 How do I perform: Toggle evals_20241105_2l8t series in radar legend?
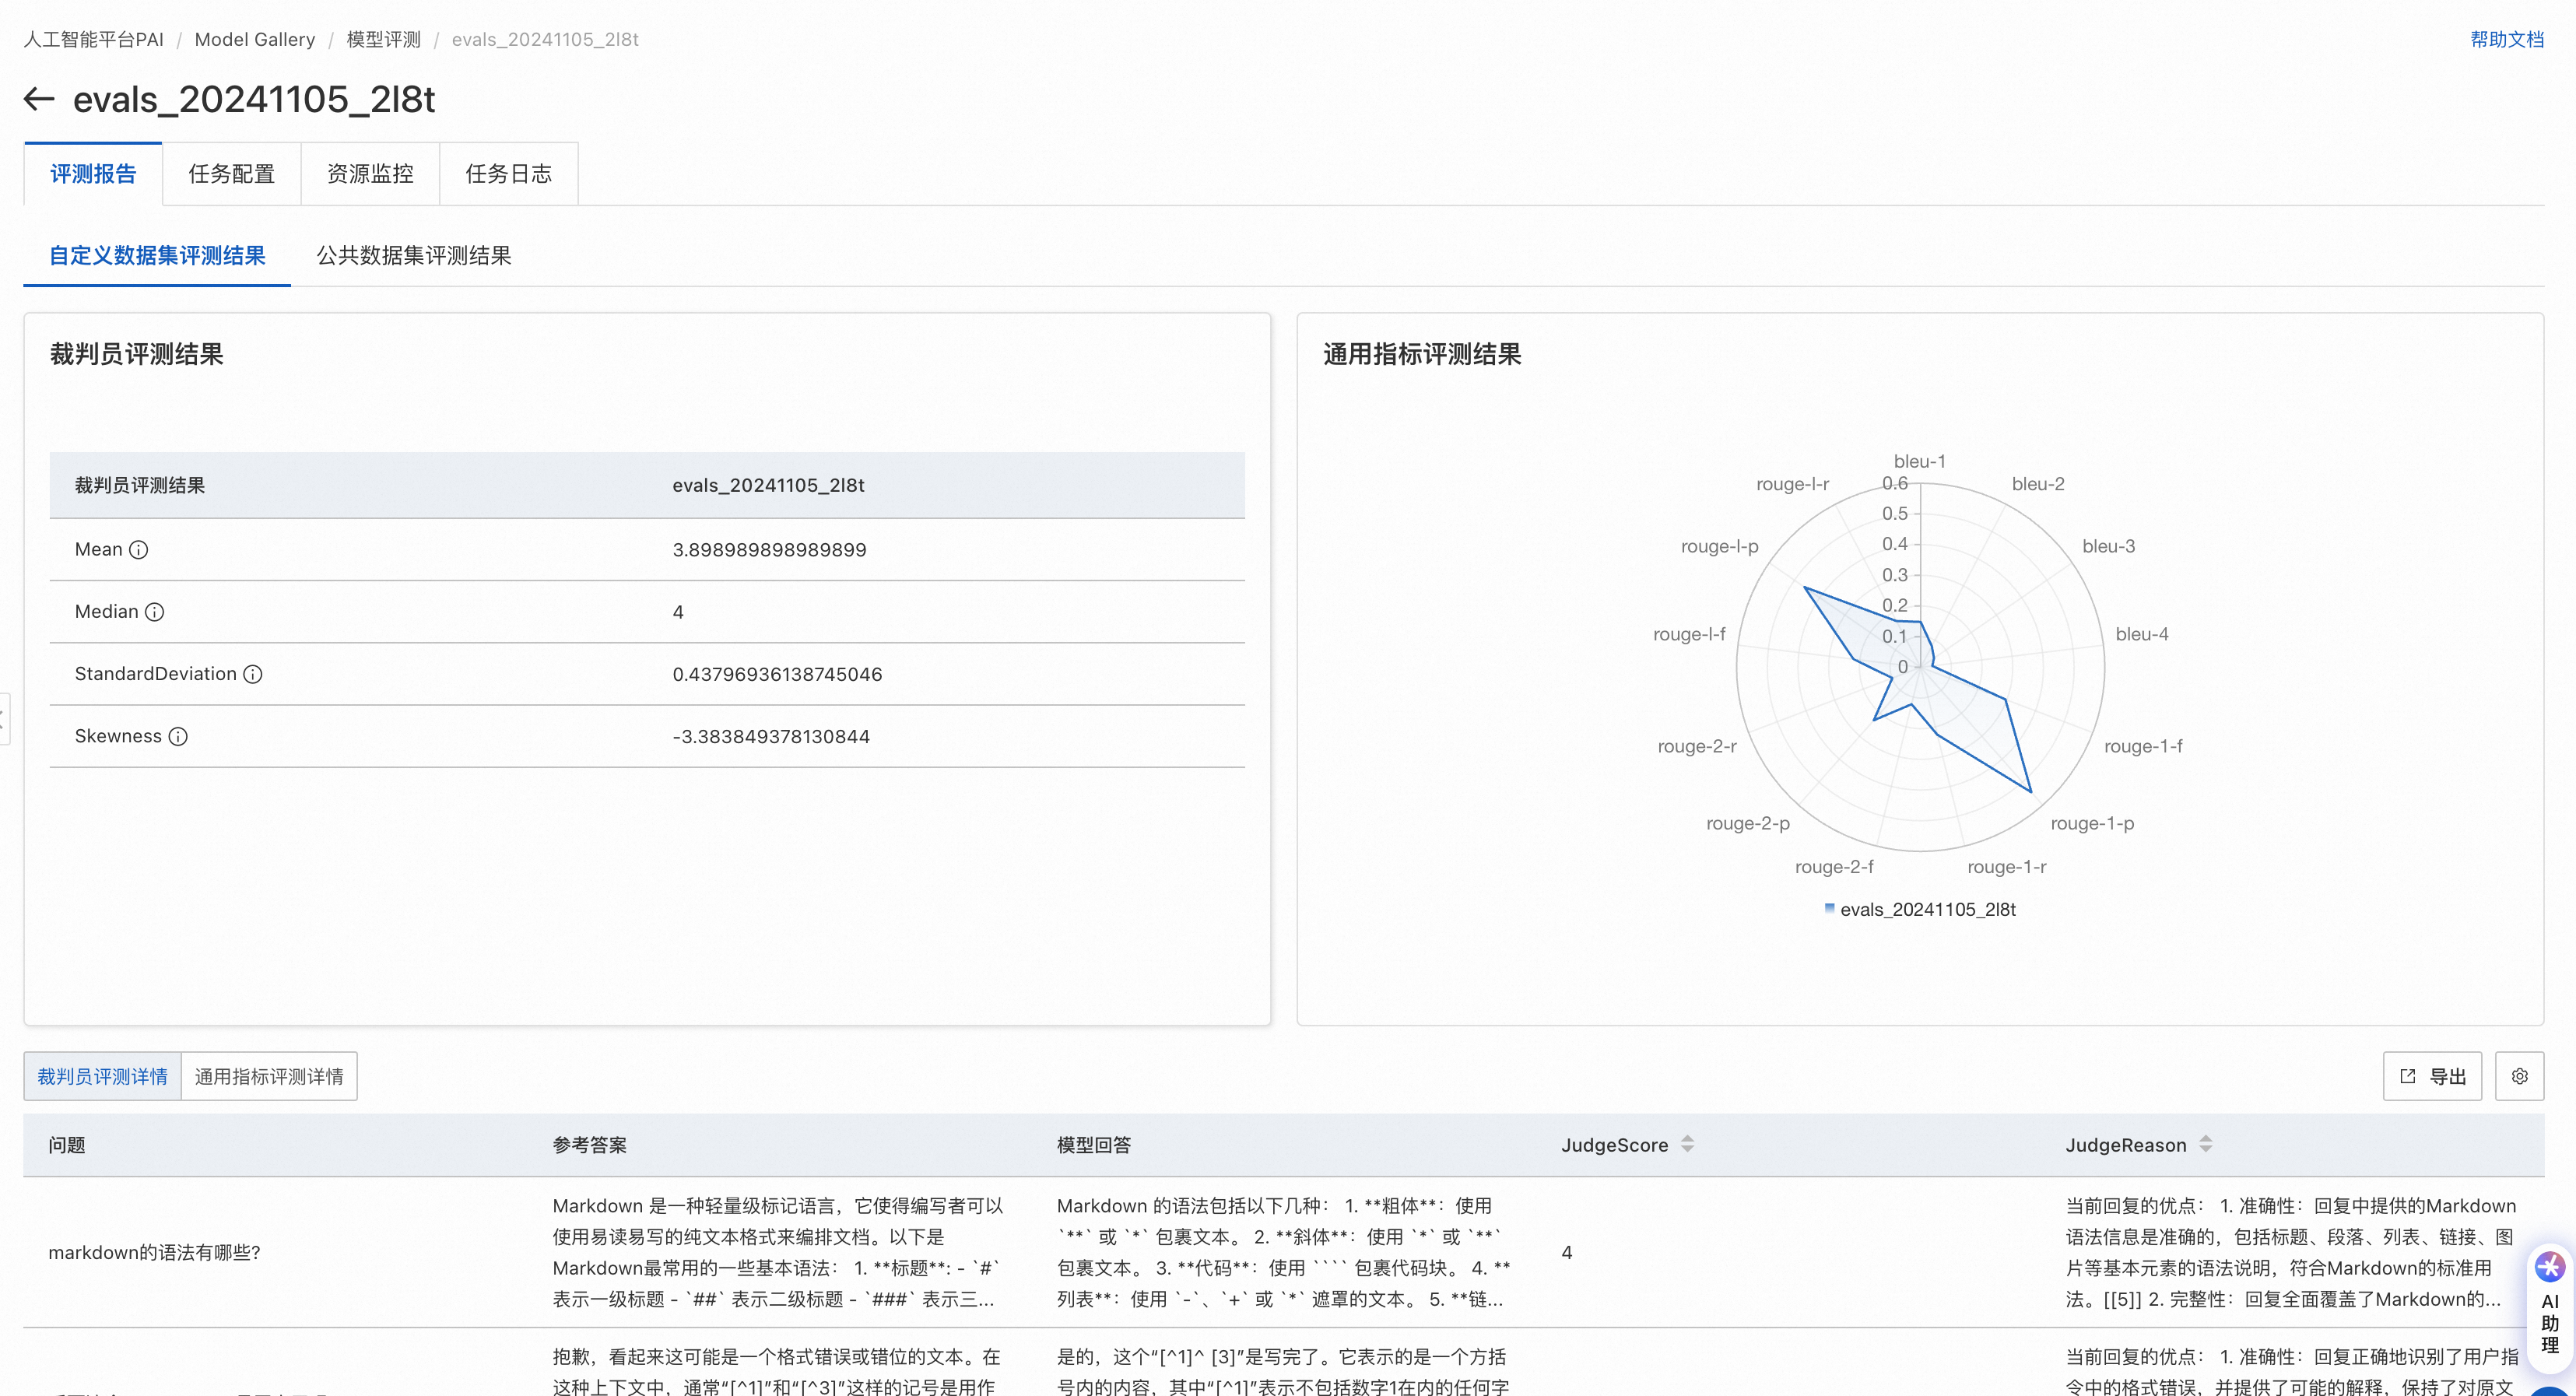click(1919, 909)
